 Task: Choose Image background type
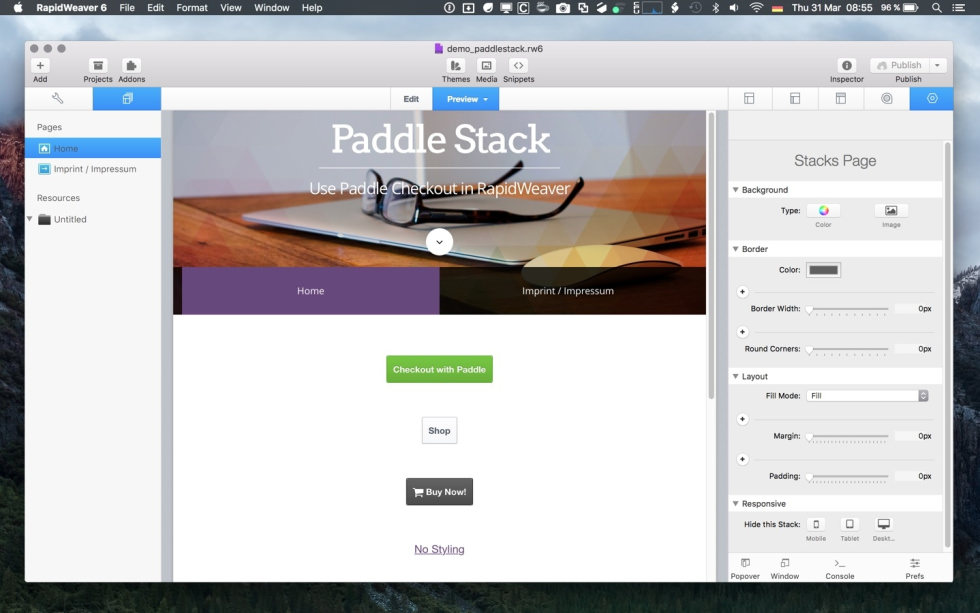[891, 211]
